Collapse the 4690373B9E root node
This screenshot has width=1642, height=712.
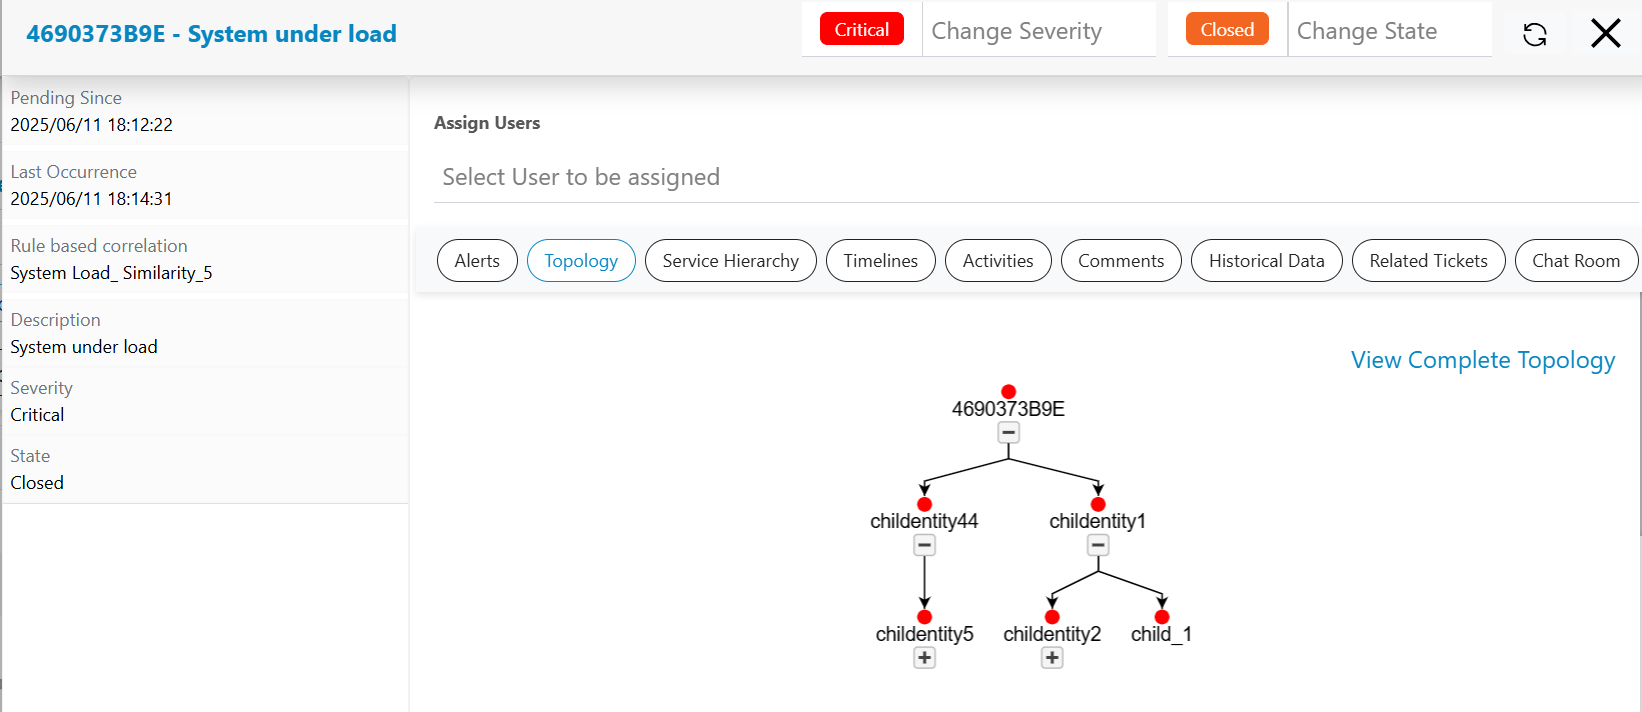[1008, 433]
